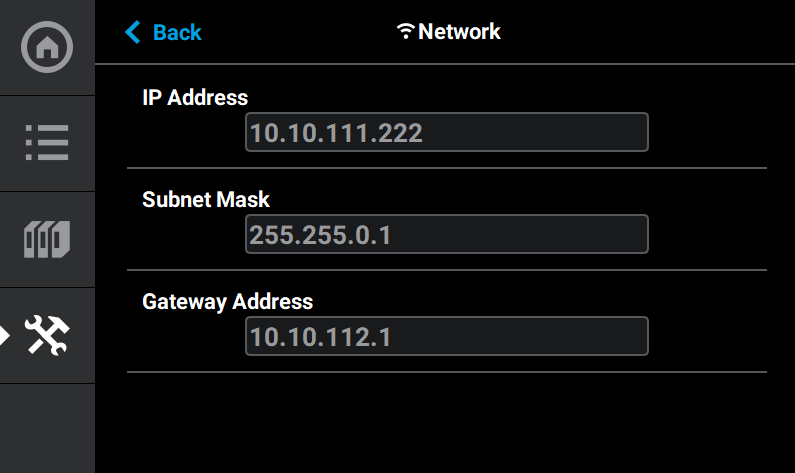The image size is (795, 473).
Task: Open the queue list icon in sidebar
Action: [47, 143]
